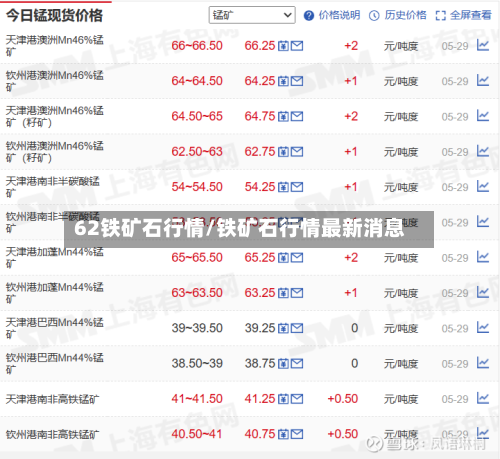Open trend chart icon for 天津港南非半碳酸锰矿 row

(483, 187)
